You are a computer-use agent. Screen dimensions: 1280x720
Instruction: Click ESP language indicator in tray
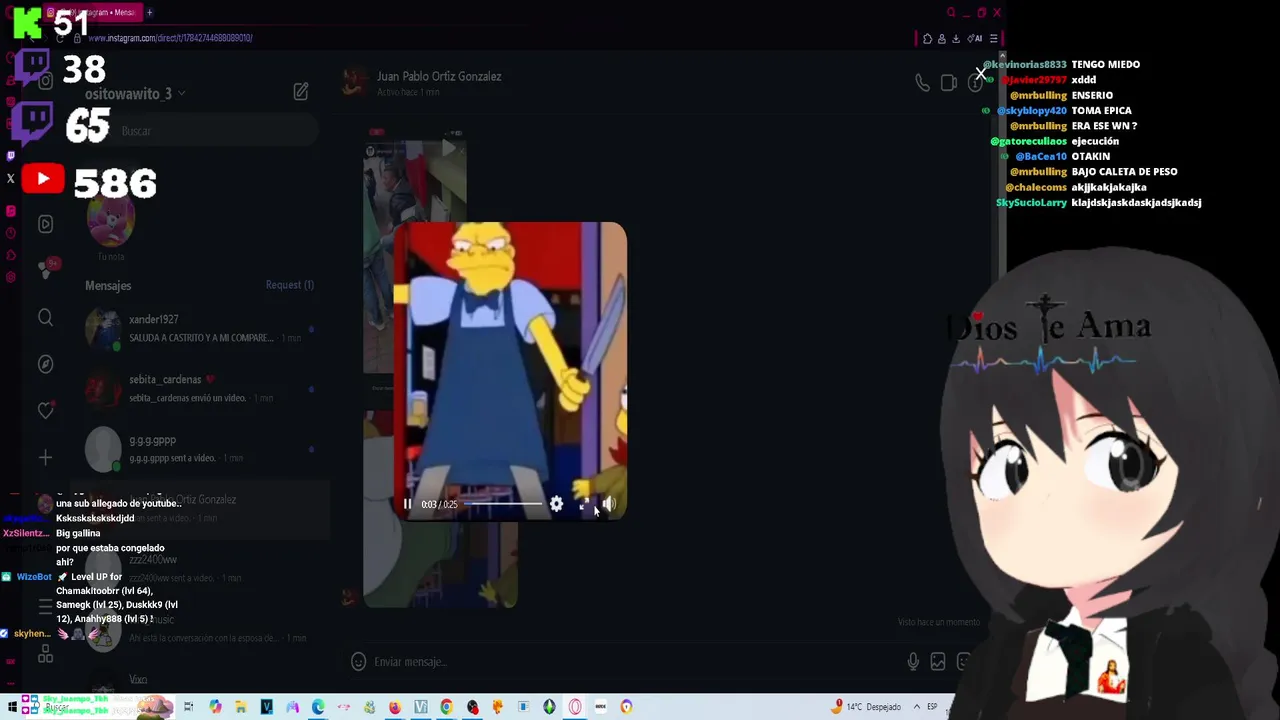click(x=932, y=707)
